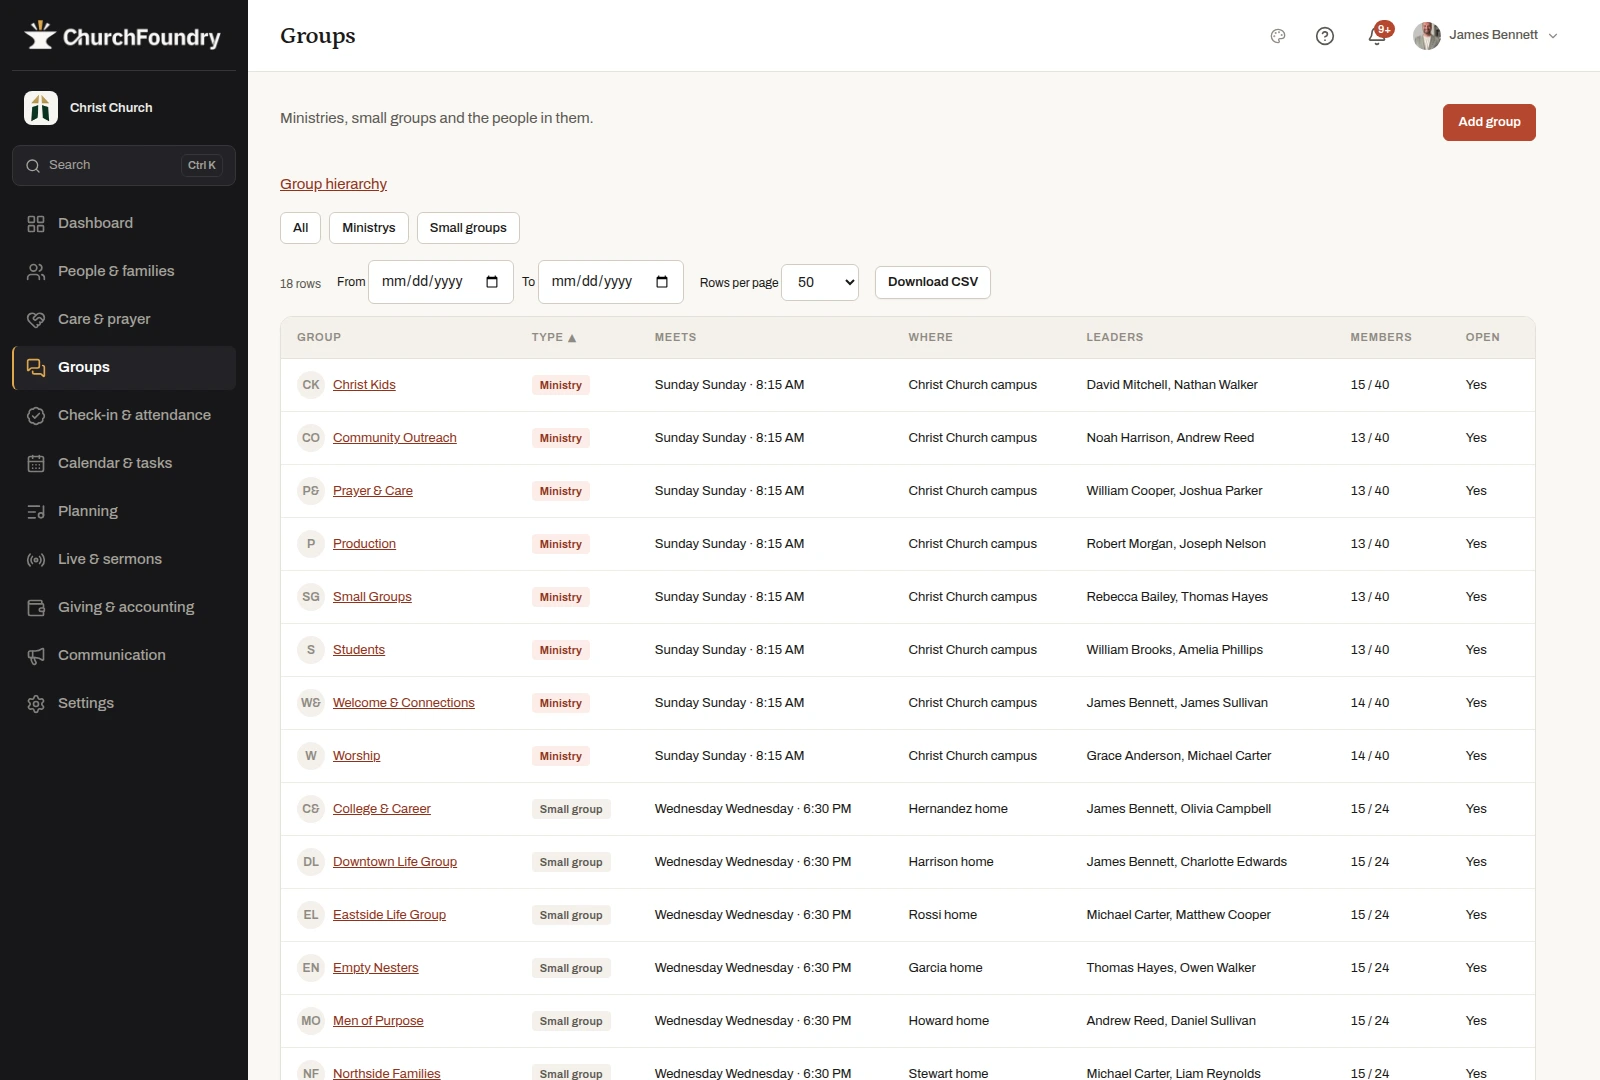Open the notifications bell
The image size is (1600, 1080).
(x=1377, y=36)
